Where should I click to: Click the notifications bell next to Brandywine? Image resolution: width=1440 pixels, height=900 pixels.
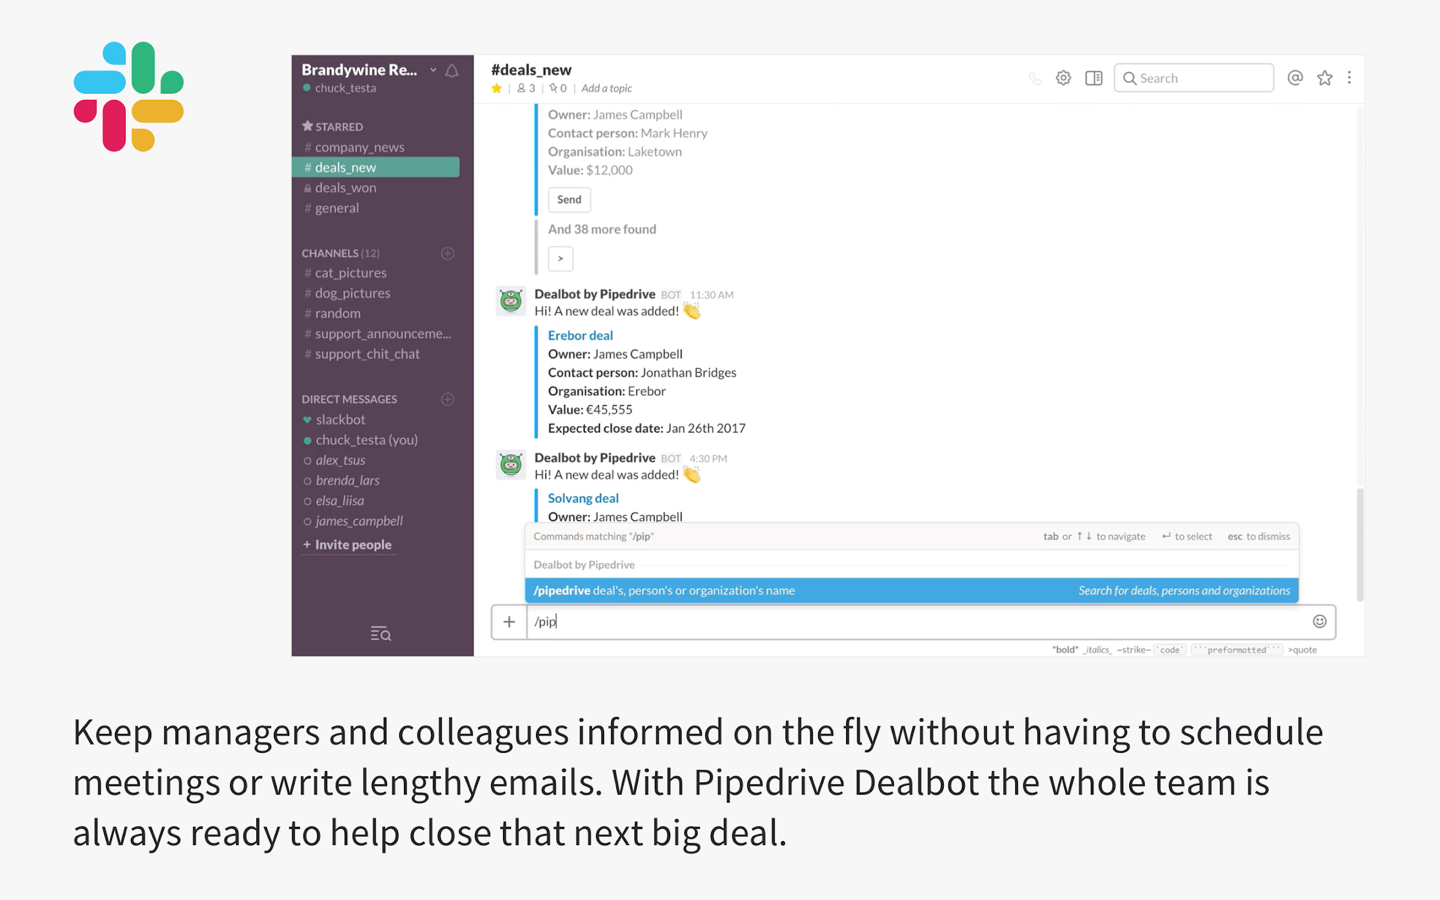452,70
